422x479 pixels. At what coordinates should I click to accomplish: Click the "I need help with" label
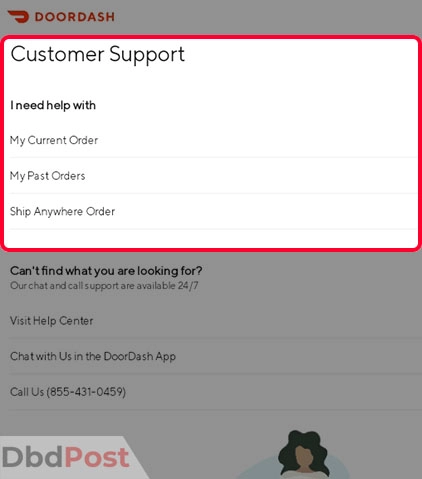[53, 105]
